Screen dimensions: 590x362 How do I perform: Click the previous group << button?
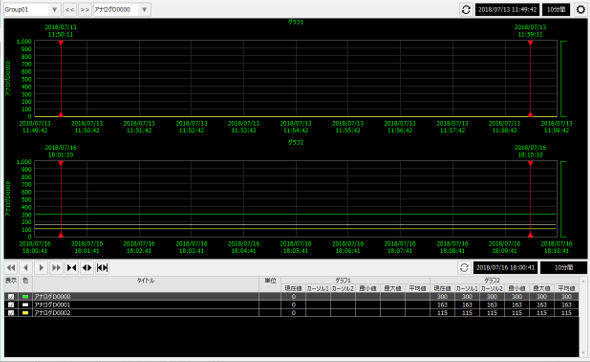(70, 9)
